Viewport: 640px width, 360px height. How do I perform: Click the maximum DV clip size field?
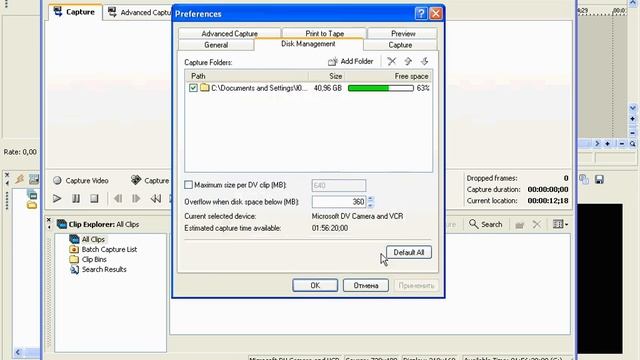click(x=339, y=185)
